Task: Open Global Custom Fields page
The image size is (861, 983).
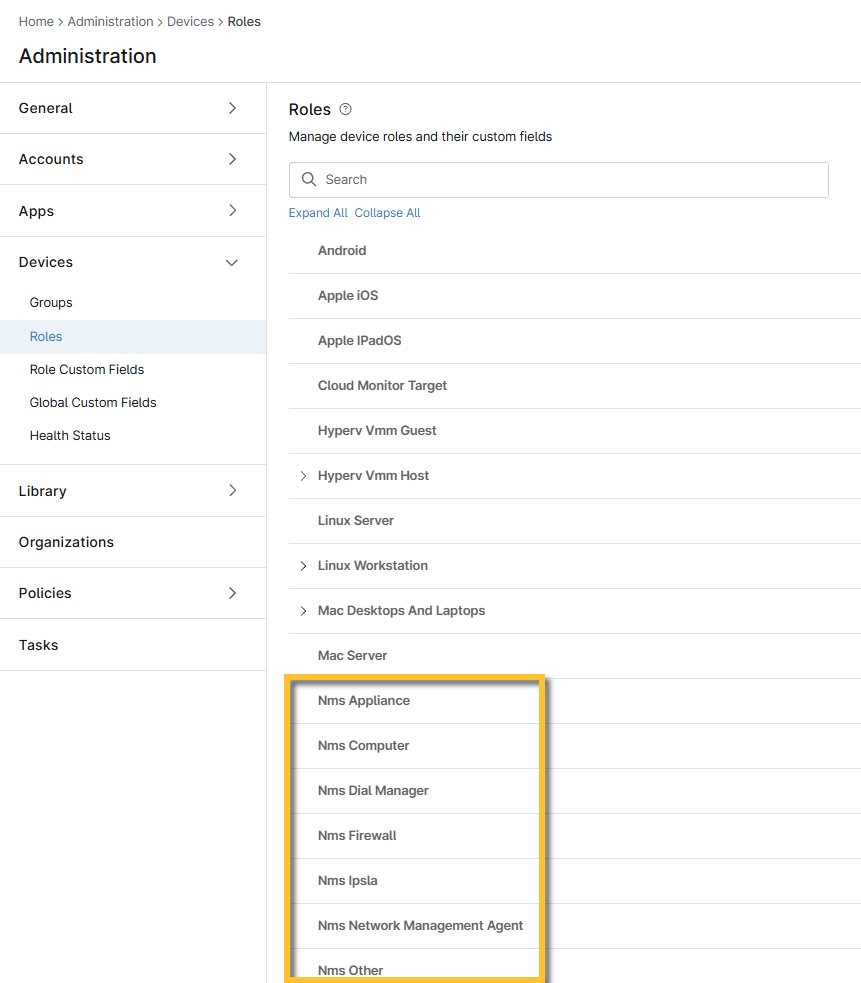Action: coord(93,403)
